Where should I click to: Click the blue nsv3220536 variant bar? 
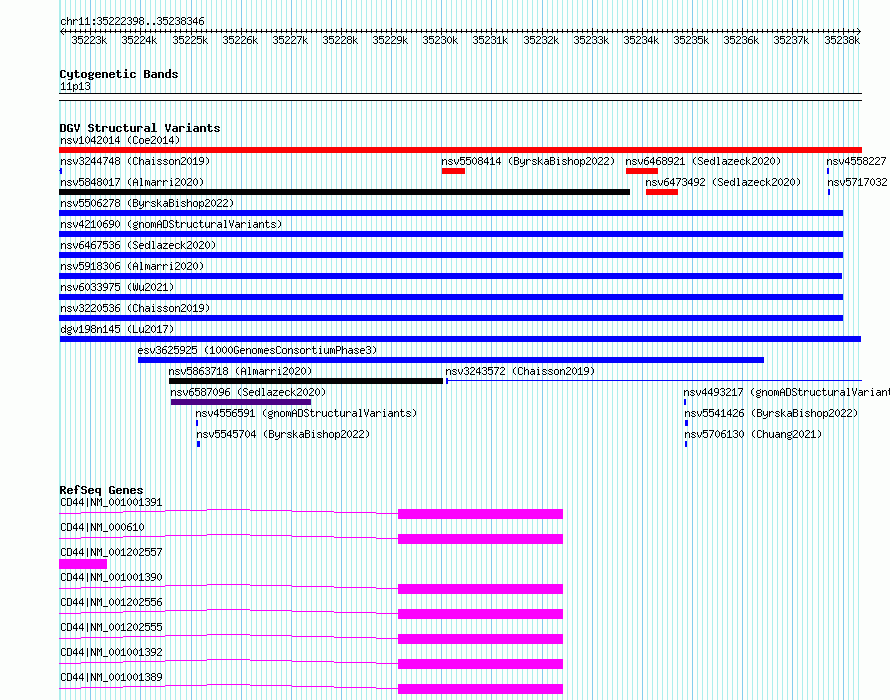click(x=451, y=318)
